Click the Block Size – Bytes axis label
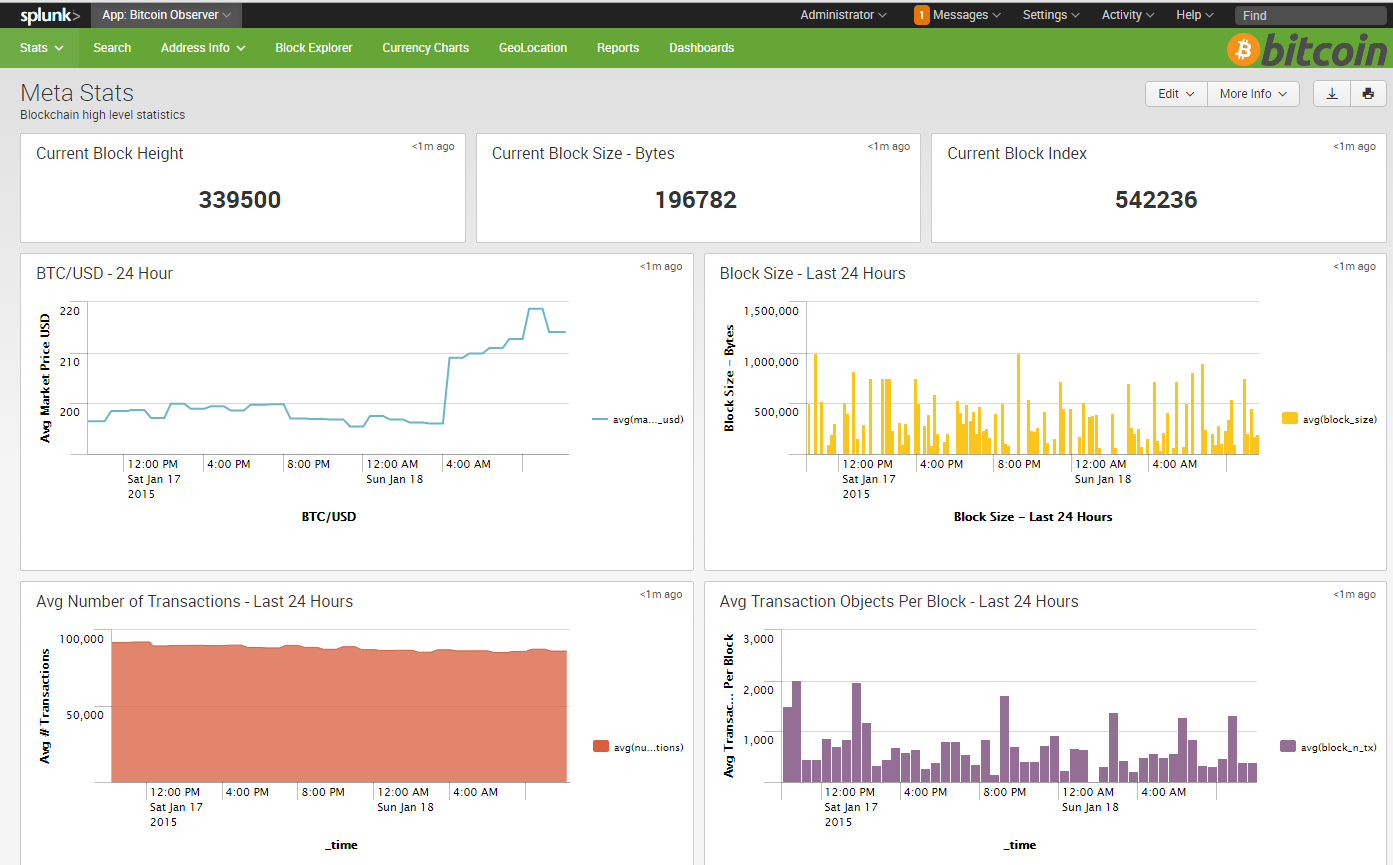The height and width of the screenshot is (865, 1393). (729, 378)
